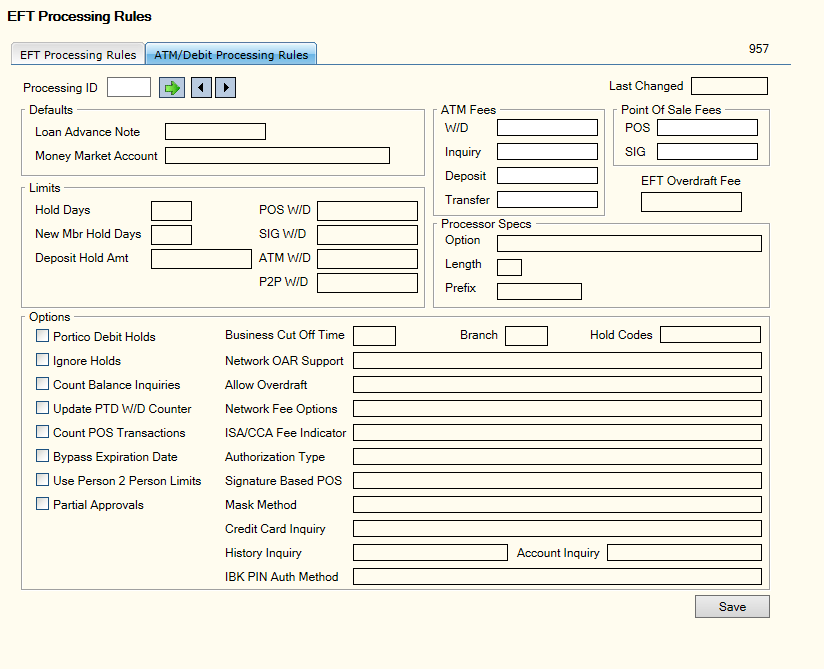Open the Network Fee Options field

click(x=558, y=408)
